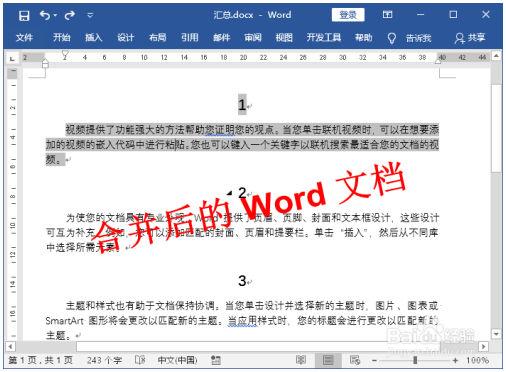Click the zoom in plus button

click(x=455, y=360)
